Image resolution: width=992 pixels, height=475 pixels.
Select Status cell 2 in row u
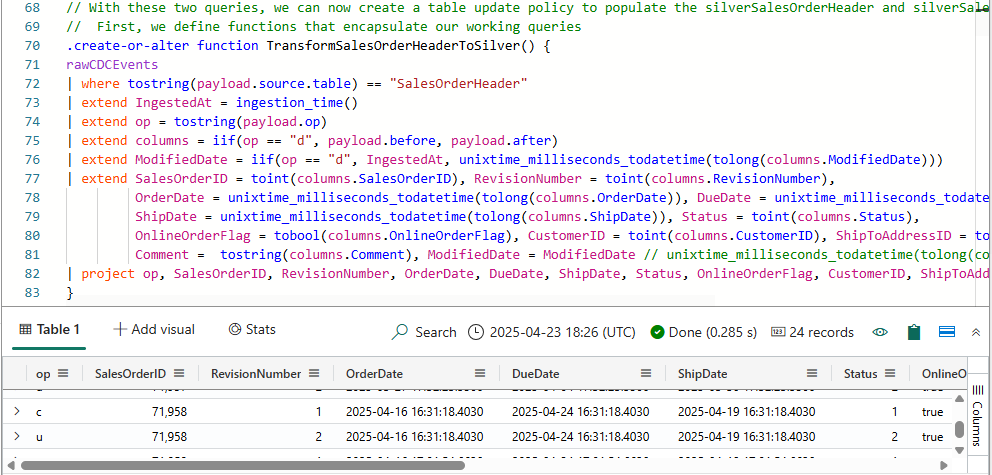(895, 436)
